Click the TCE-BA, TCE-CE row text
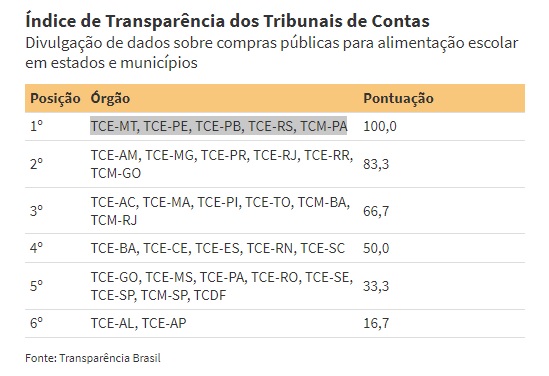This screenshot has width=549, height=376. pyautogui.click(x=218, y=248)
